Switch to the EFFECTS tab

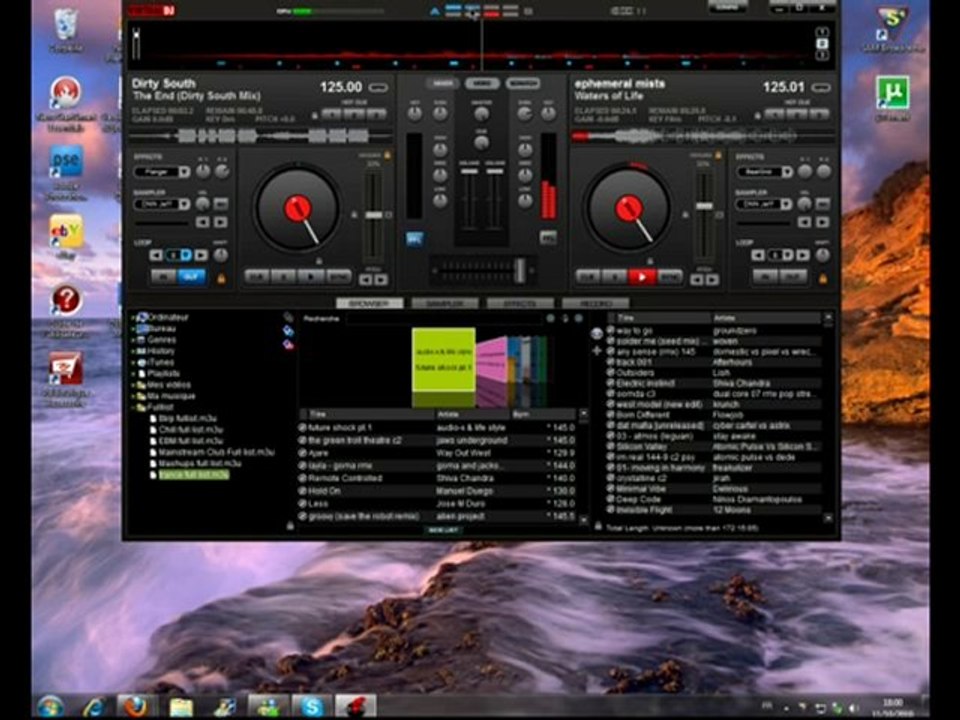coord(520,303)
